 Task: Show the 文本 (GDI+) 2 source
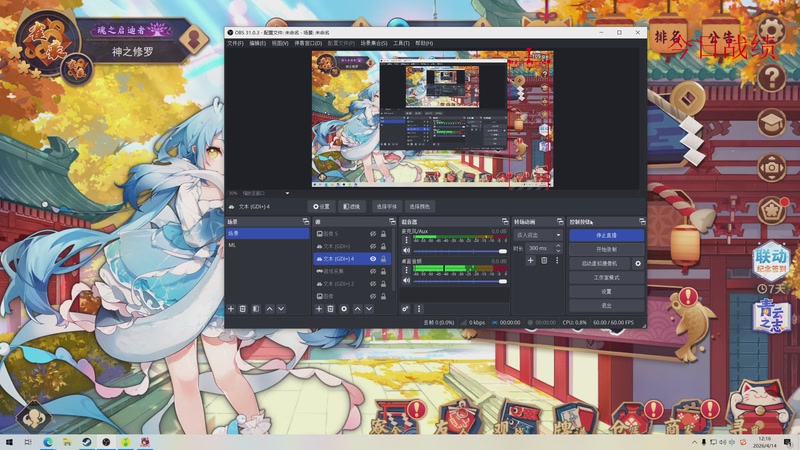[373, 284]
